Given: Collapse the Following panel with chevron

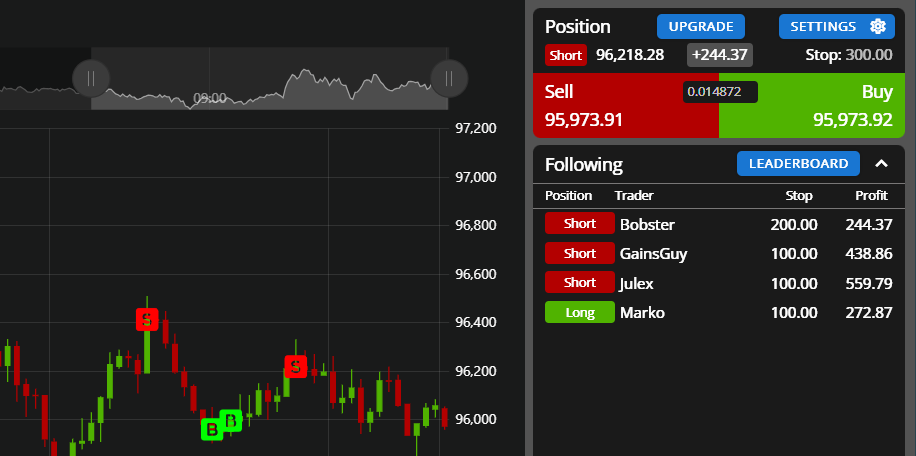Looking at the screenshot, I should [881, 163].
